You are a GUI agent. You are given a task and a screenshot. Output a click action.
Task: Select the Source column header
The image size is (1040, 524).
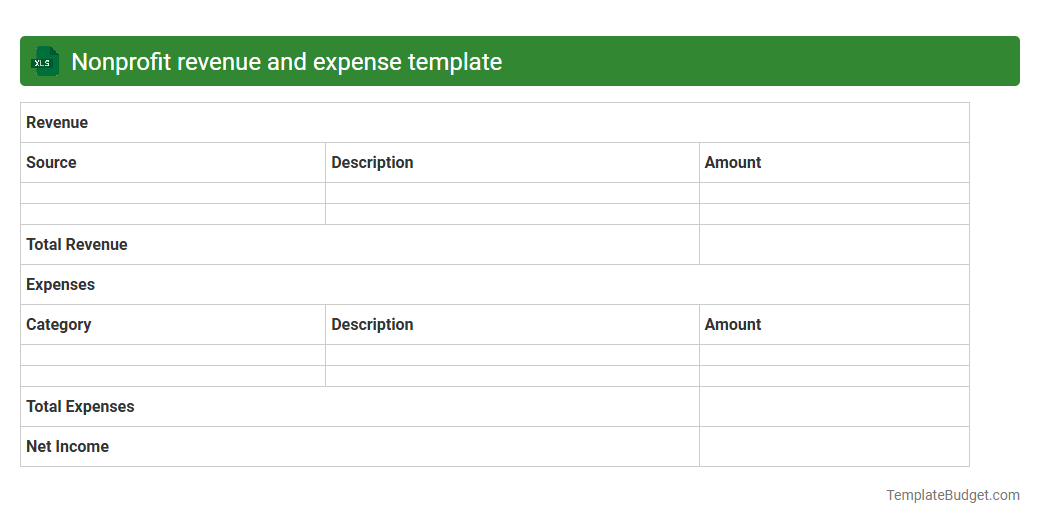tap(173, 163)
